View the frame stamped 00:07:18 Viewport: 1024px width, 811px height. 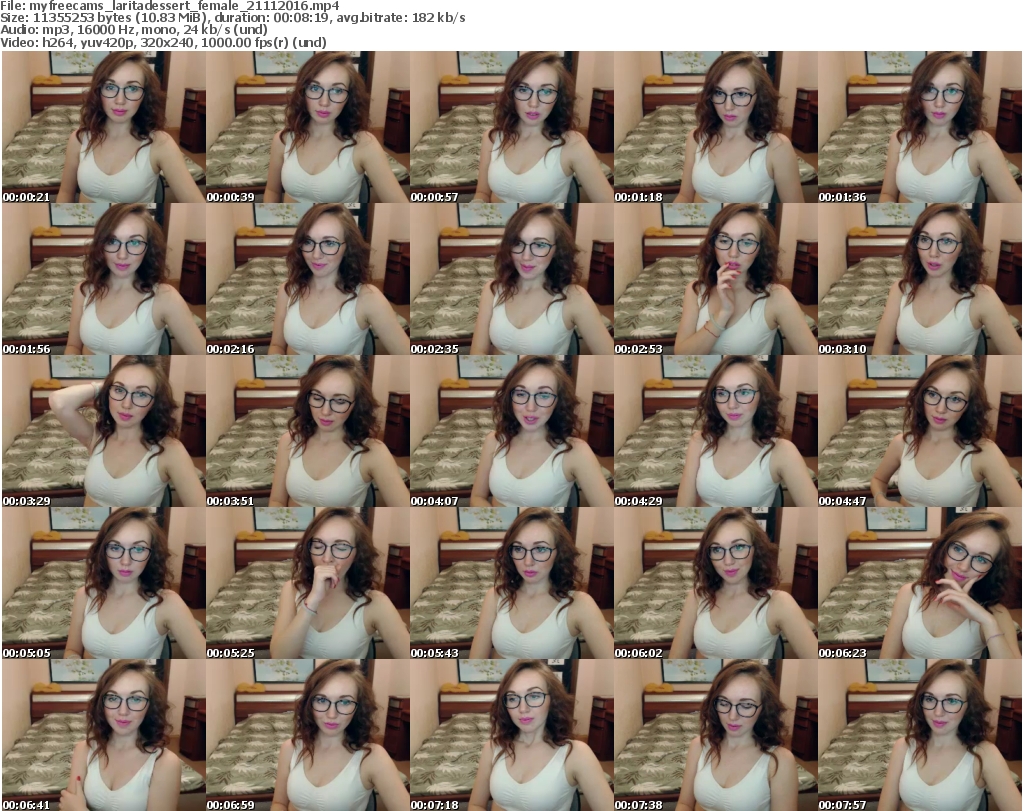(511, 735)
